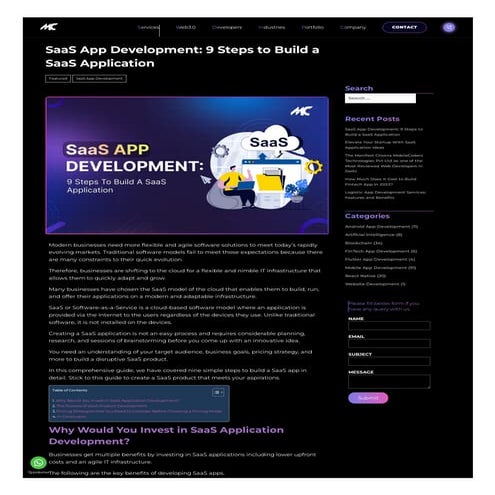Open the Developers menu item
495x495 pixels.
point(227,27)
